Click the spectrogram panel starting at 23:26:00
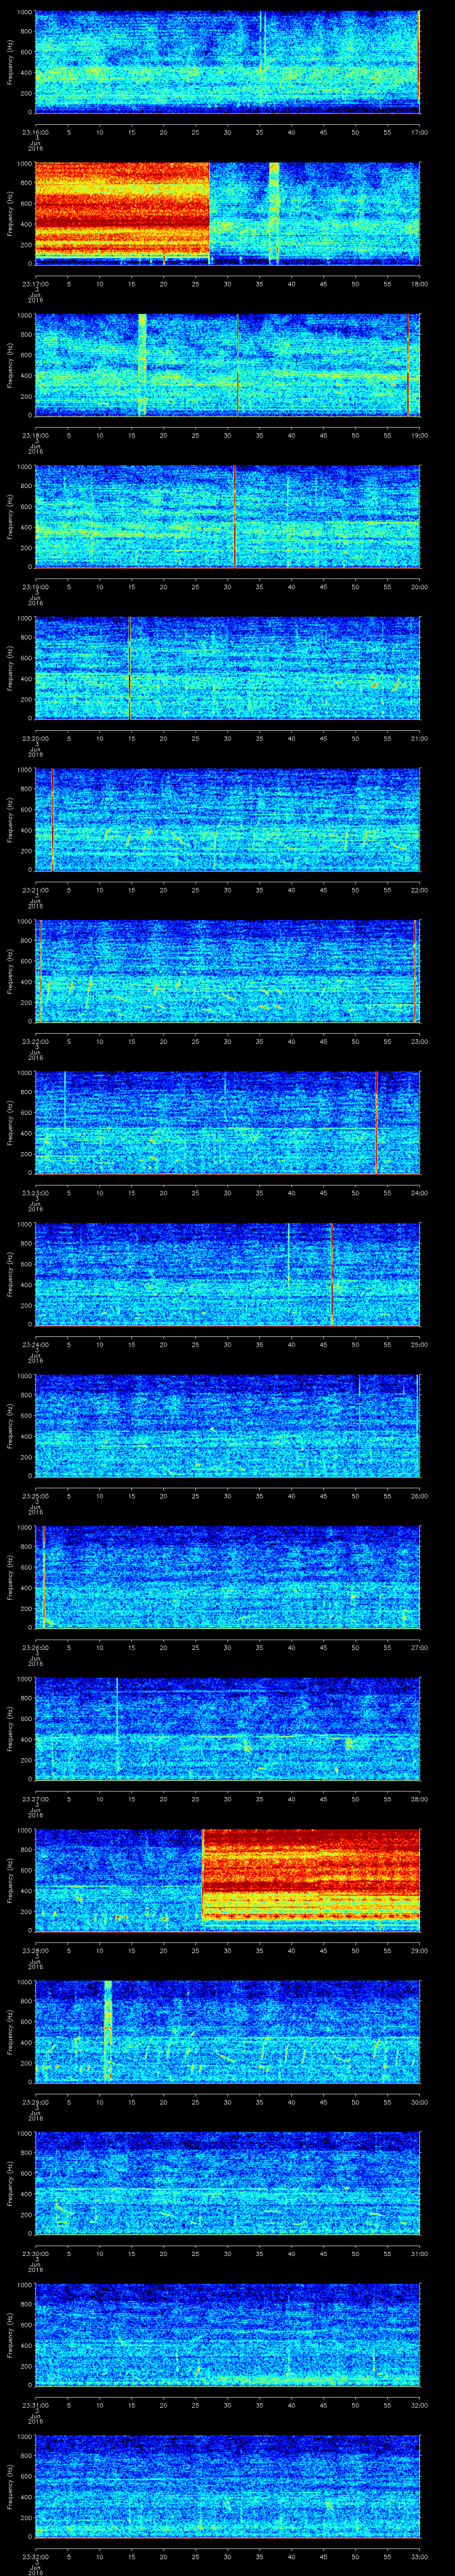 pos(228,1578)
